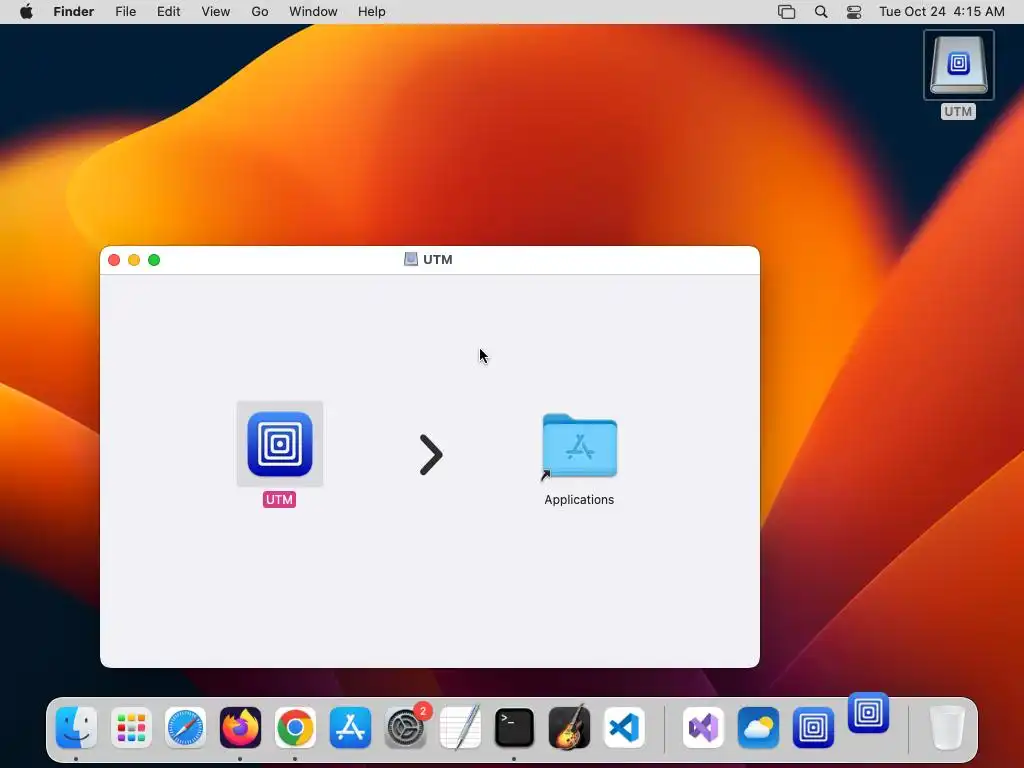Open Control Center in menu bar
Image resolution: width=1024 pixels, height=768 pixels.
(854, 12)
